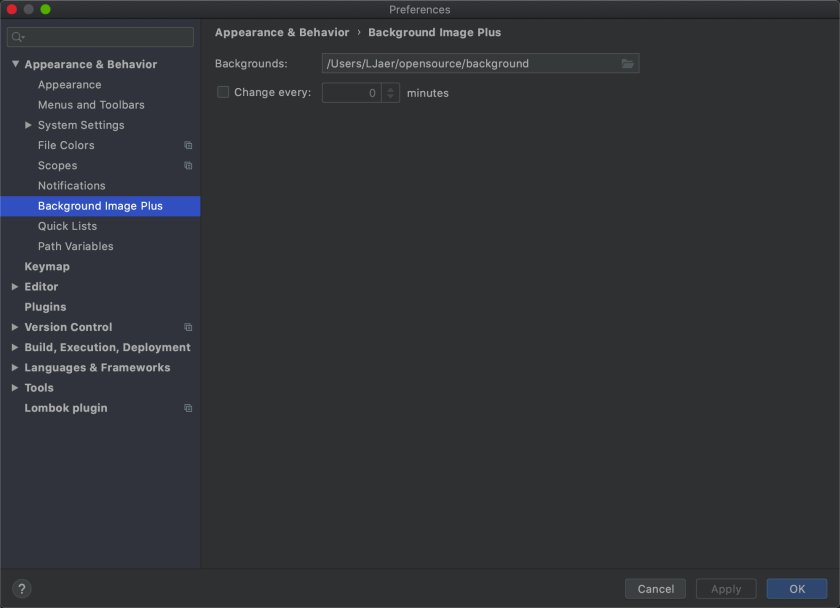840x610 pixels.
Task: Collapse the Appearance & Behavior section
Action: pos(15,64)
